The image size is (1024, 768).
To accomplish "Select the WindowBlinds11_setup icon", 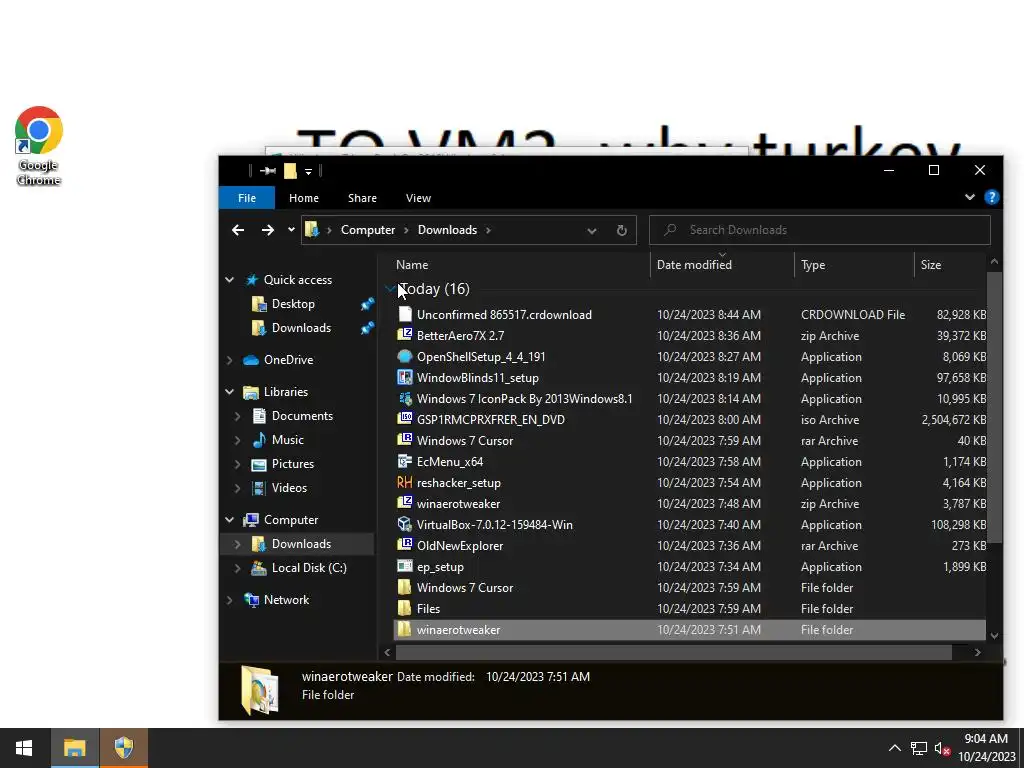I will (405, 377).
